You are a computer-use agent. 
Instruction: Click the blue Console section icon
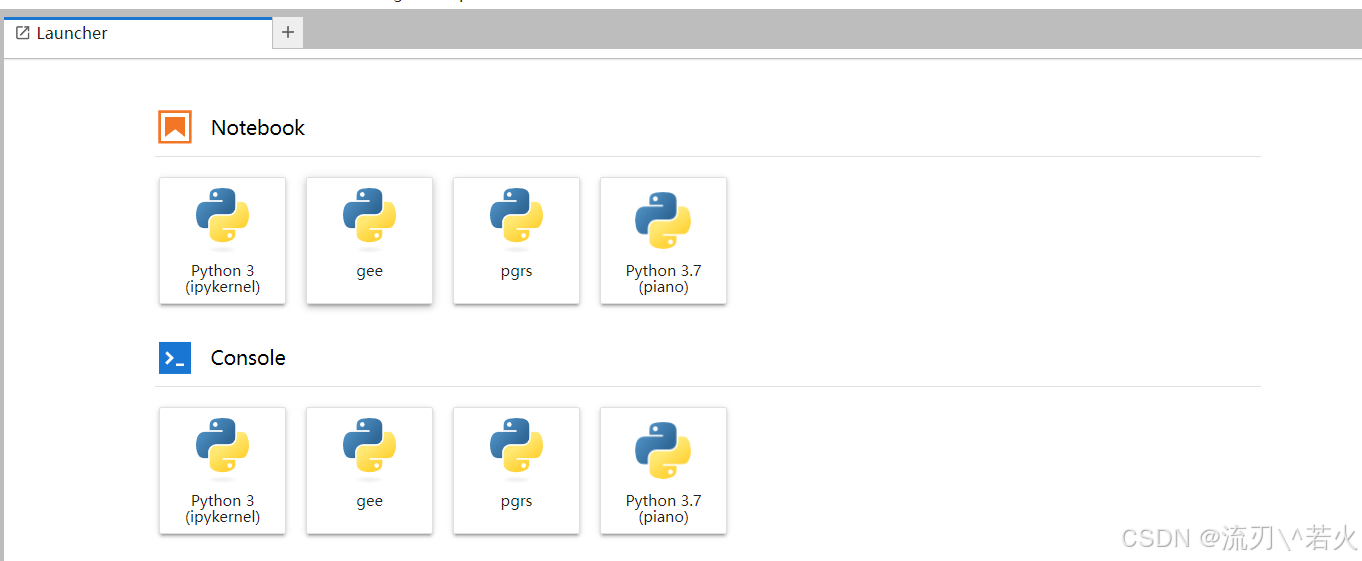coord(175,357)
